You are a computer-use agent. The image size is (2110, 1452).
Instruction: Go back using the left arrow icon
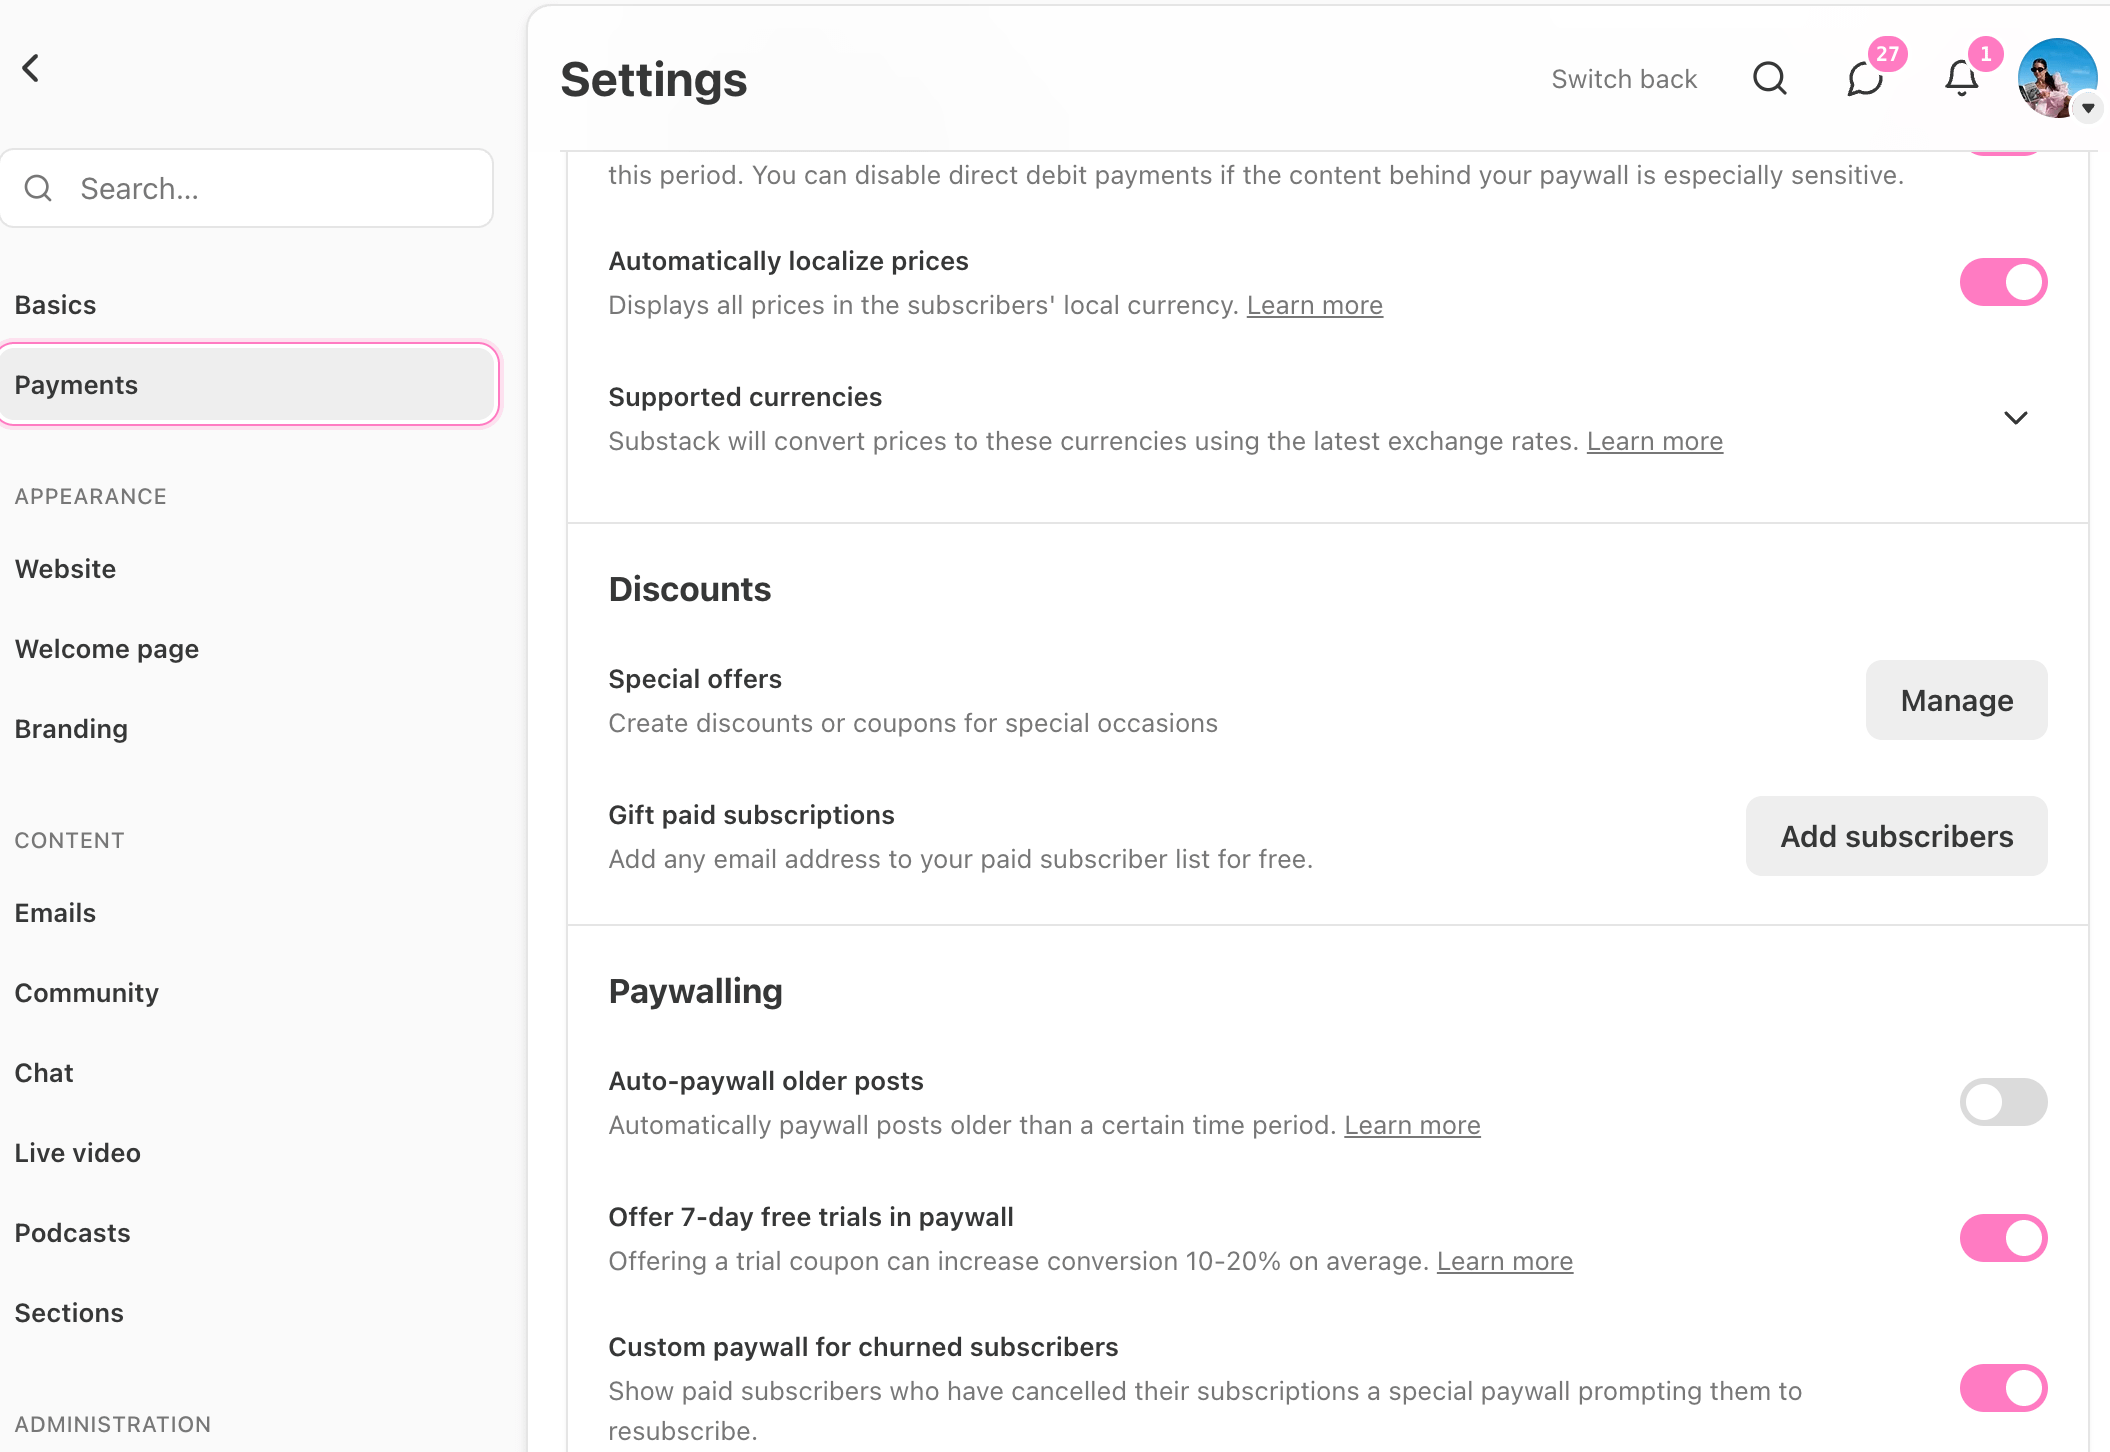pyautogui.click(x=31, y=68)
